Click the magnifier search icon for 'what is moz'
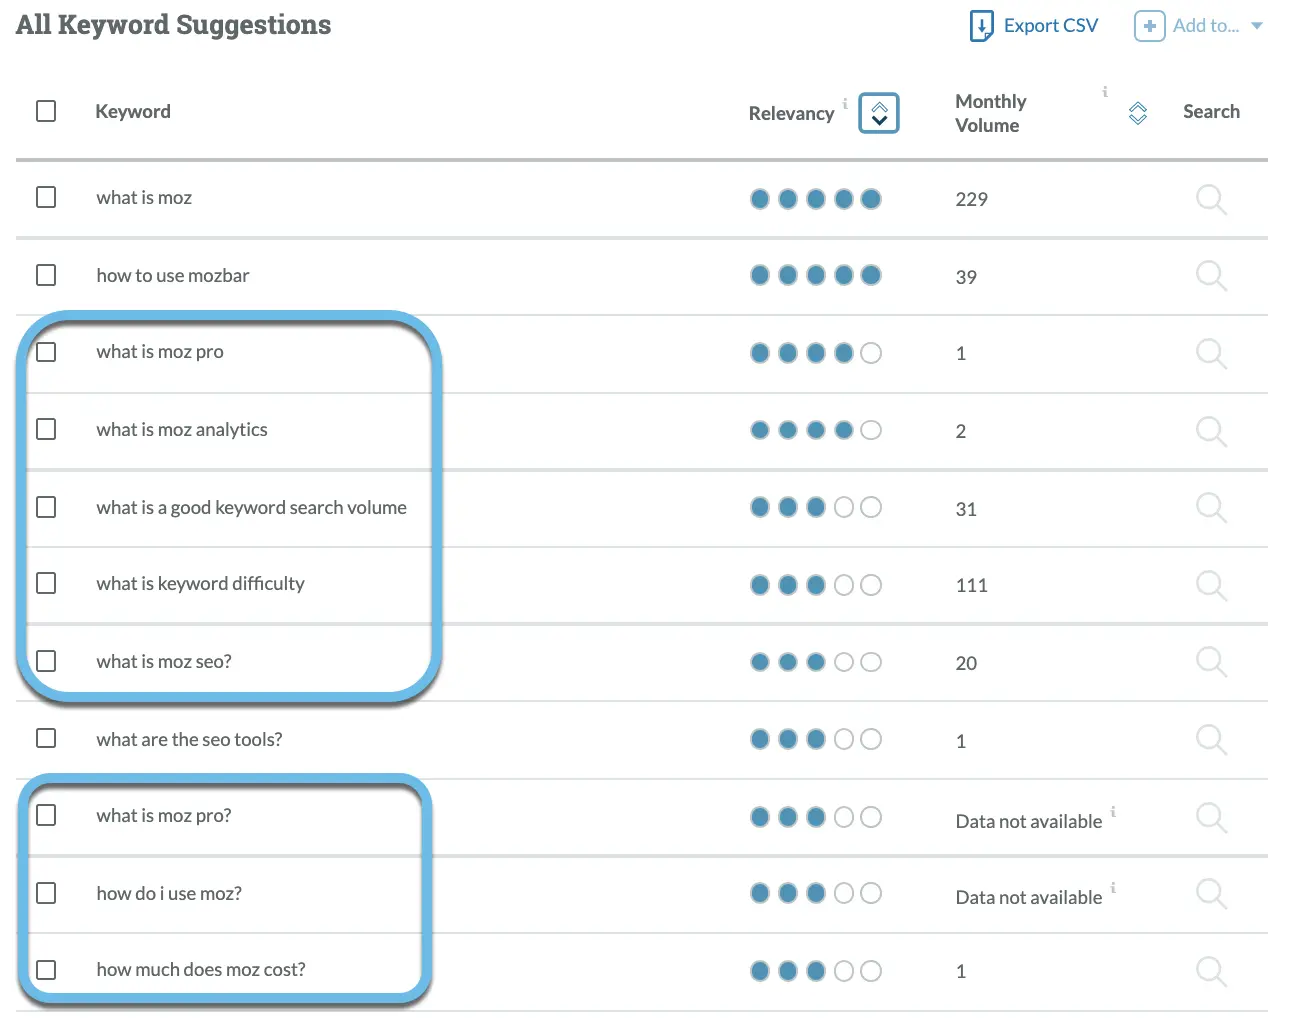The width and height of the screenshot is (1292, 1018). pos(1211,199)
